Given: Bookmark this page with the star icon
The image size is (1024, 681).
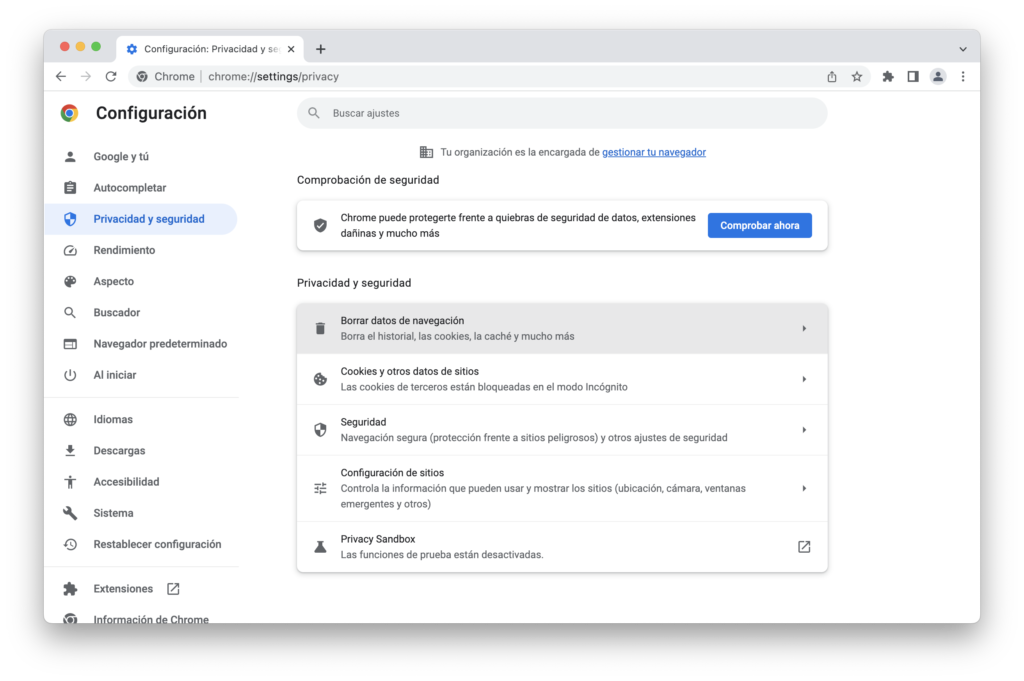Looking at the screenshot, I should click(x=857, y=76).
